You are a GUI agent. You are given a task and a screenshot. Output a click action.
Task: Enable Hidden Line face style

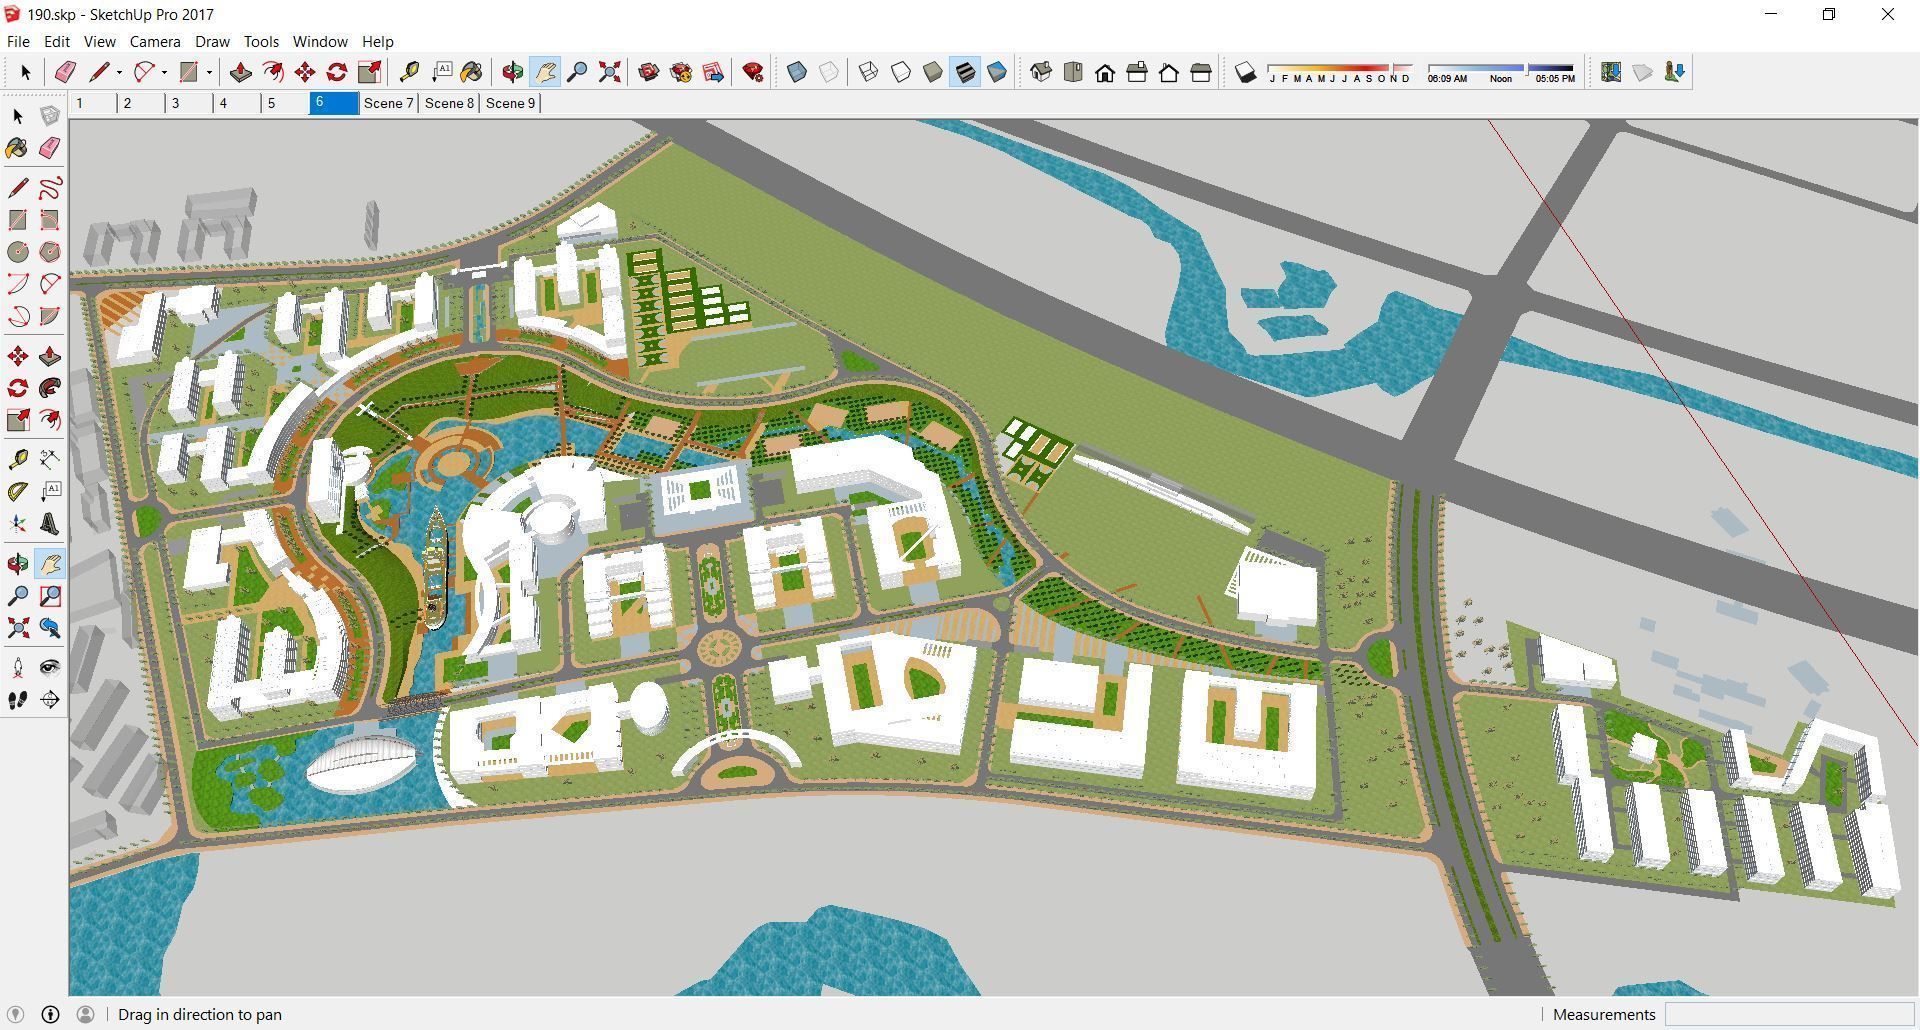pyautogui.click(x=901, y=72)
